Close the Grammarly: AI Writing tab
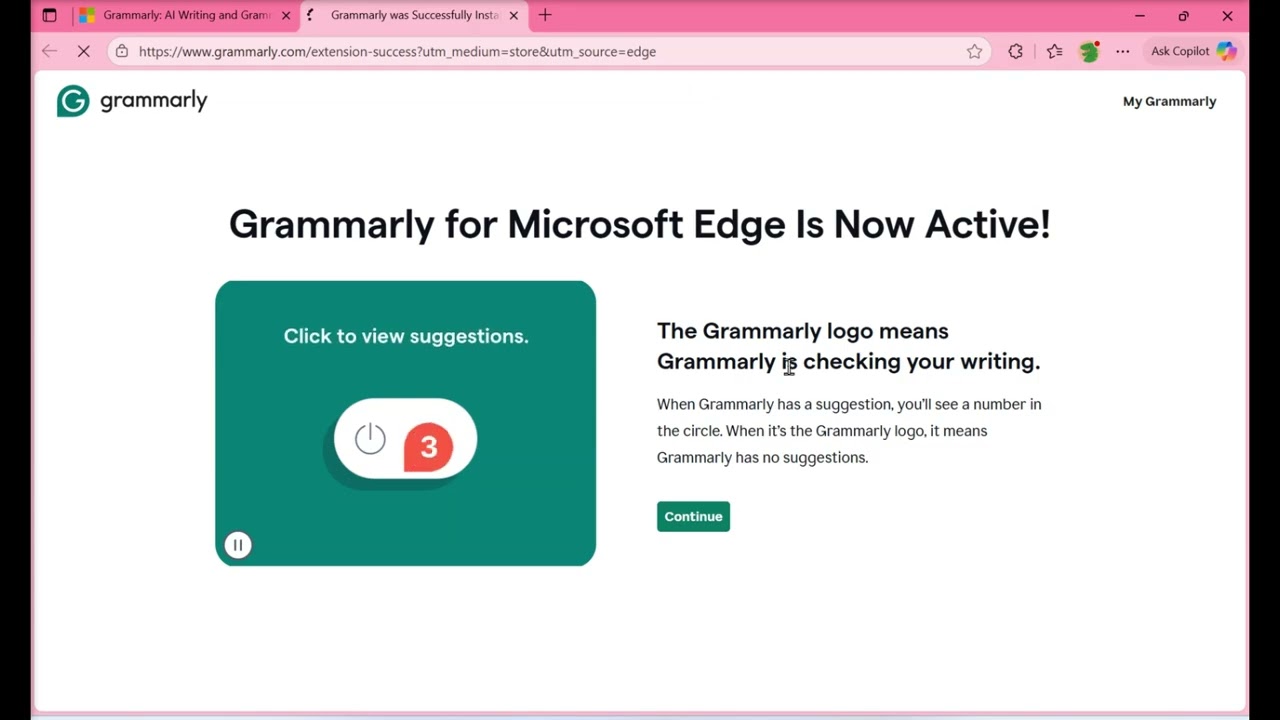This screenshot has width=1280, height=720. point(286,15)
